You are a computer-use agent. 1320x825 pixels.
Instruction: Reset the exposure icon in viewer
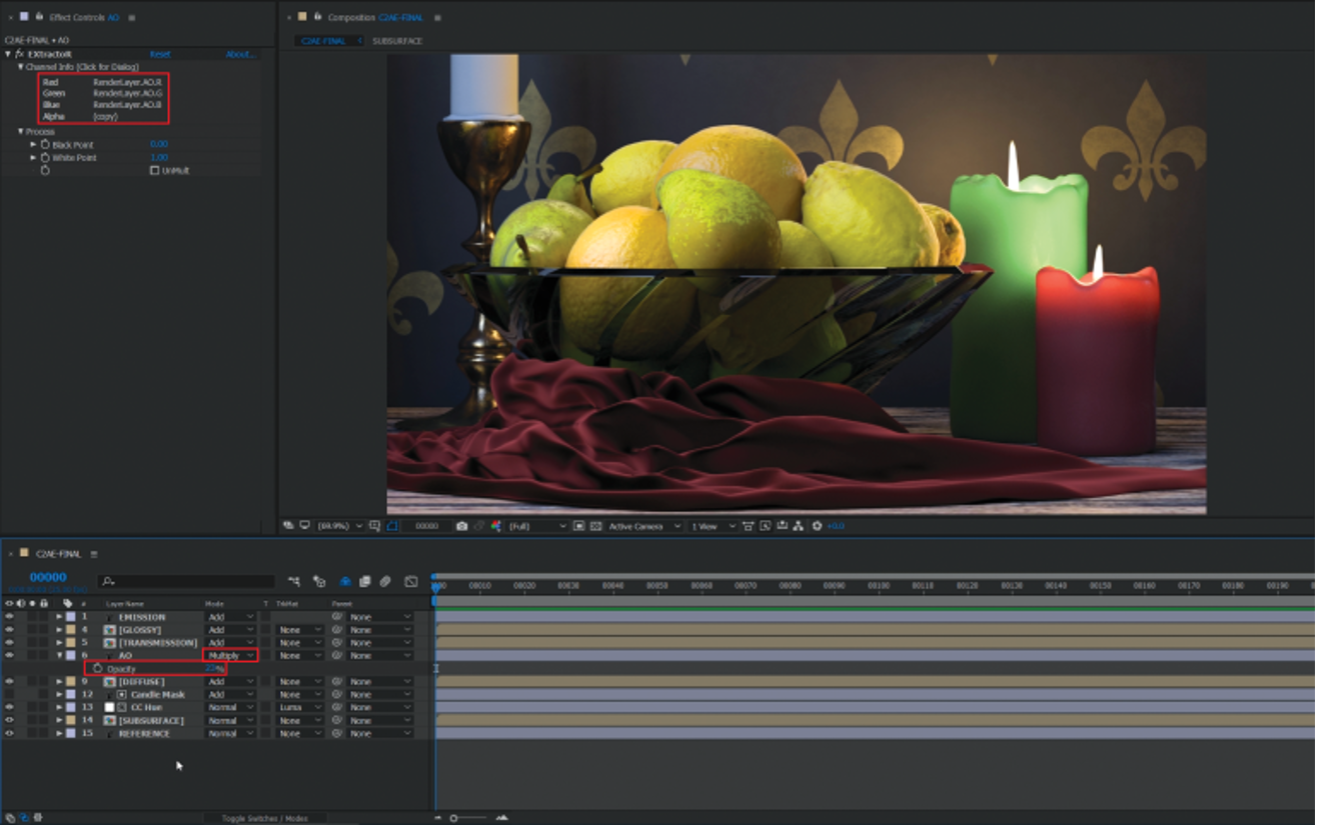817,525
